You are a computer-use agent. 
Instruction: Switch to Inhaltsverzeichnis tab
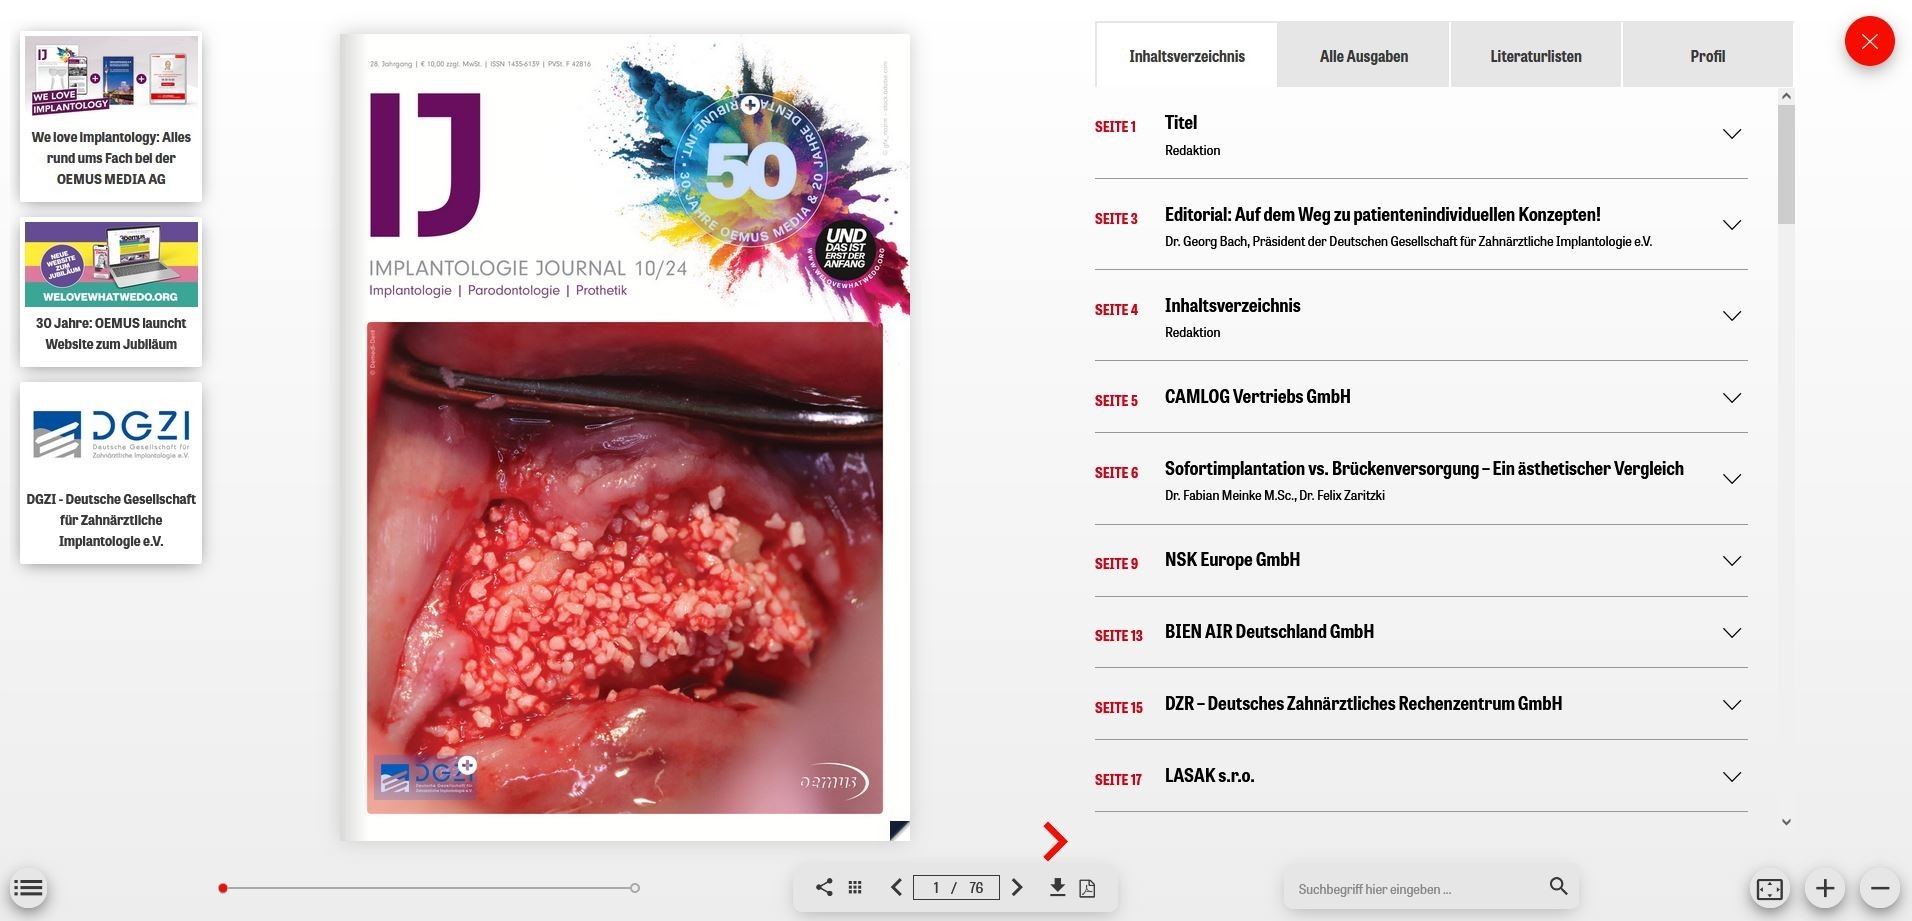(x=1186, y=56)
